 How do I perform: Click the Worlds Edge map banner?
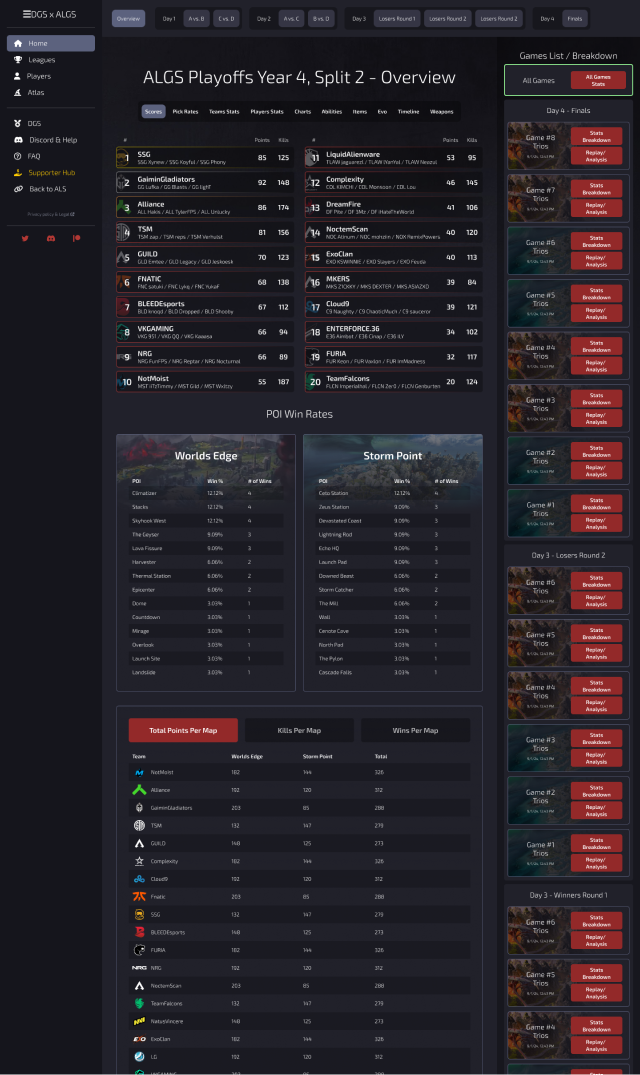pos(206,455)
